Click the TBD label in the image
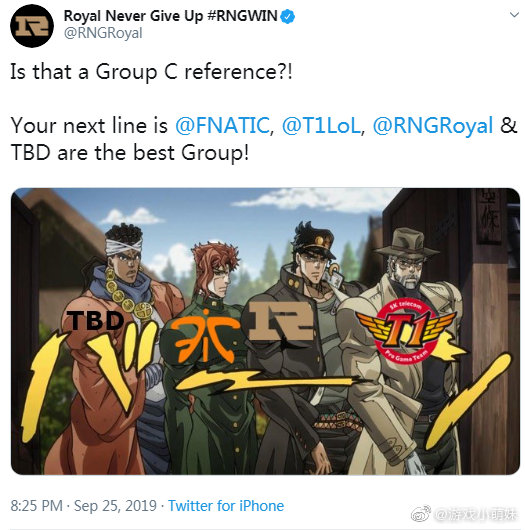The height and width of the screenshot is (530, 525). [95, 320]
